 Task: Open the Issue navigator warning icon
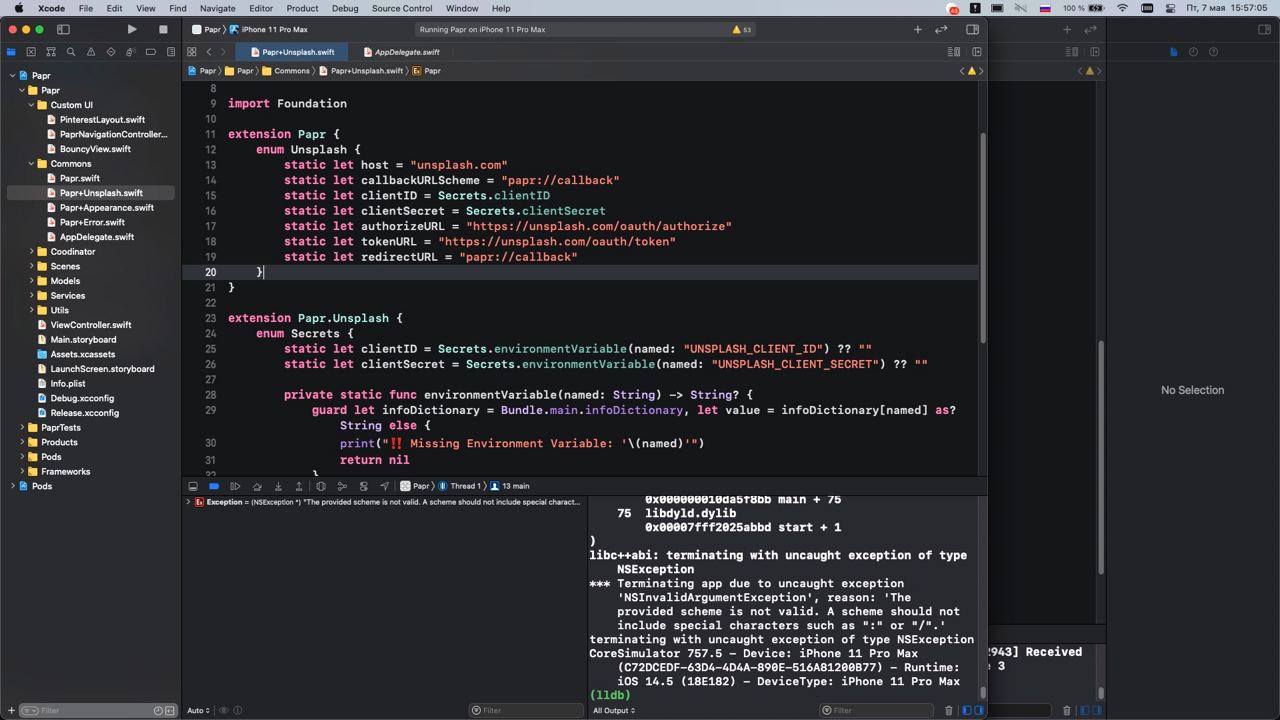click(x=91, y=52)
